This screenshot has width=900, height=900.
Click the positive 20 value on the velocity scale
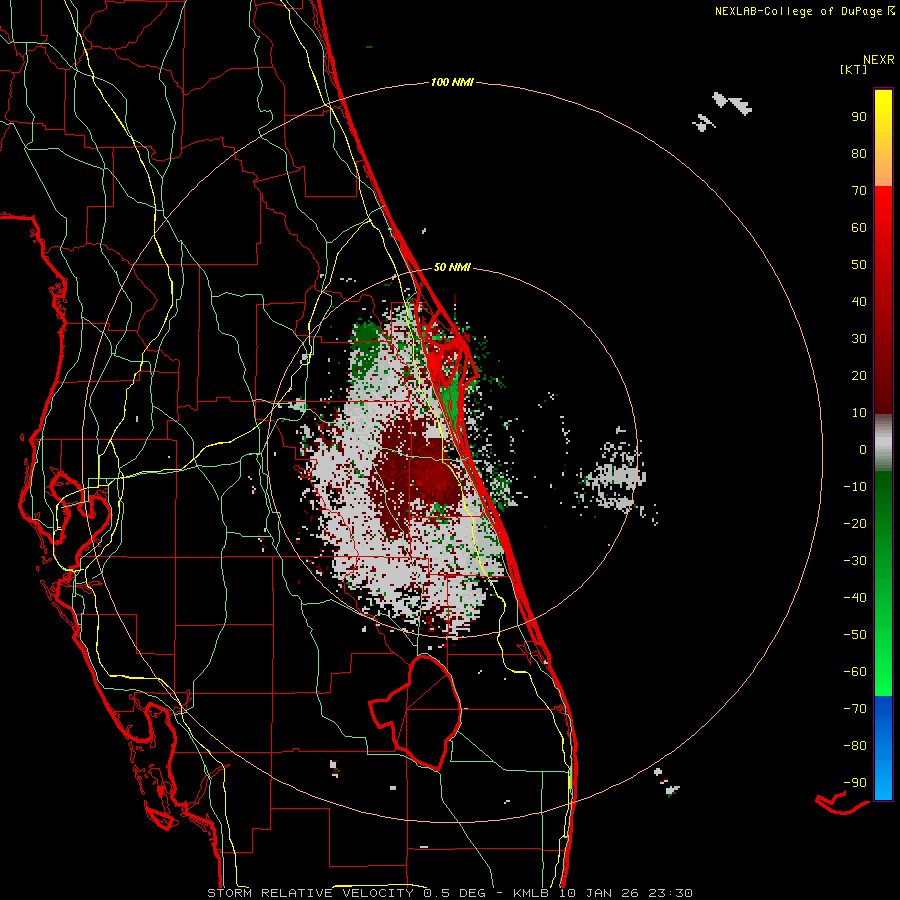click(x=859, y=375)
